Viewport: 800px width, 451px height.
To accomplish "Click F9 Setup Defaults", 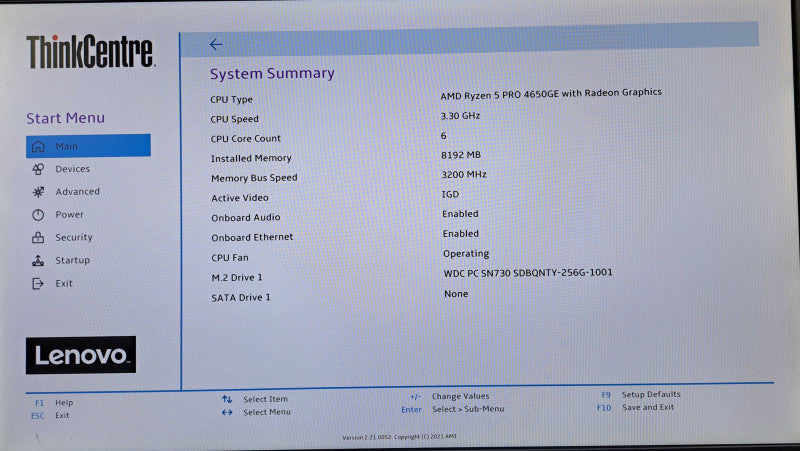I will (x=641, y=394).
